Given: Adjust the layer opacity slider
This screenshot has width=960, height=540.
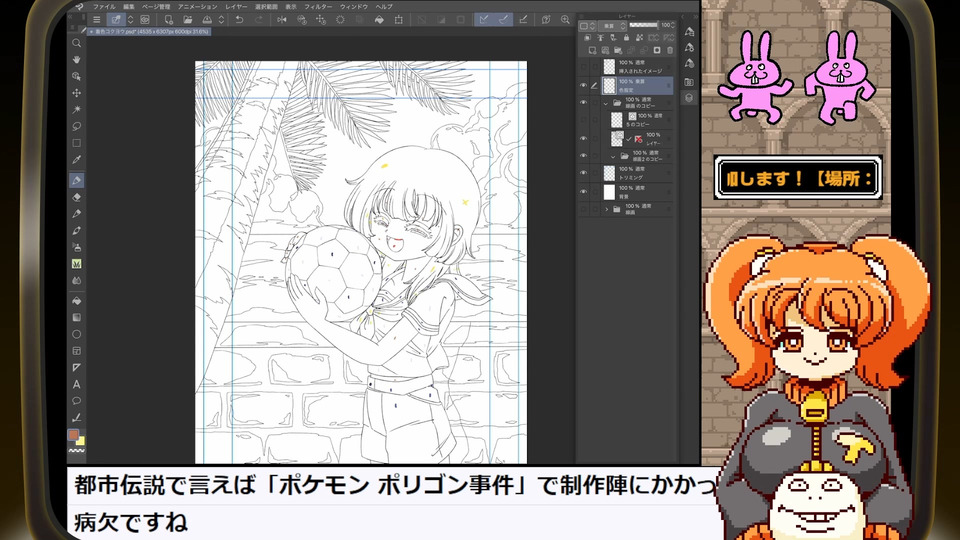Looking at the screenshot, I should click(643, 25).
